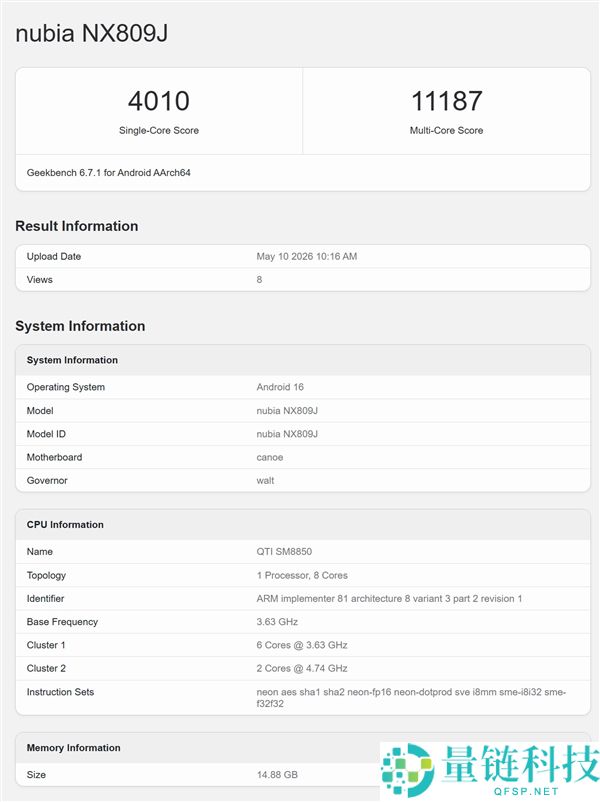600x802 pixels.
Task: Click the Cluster 2 label
Action: pyautogui.click(x=46, y=669)
